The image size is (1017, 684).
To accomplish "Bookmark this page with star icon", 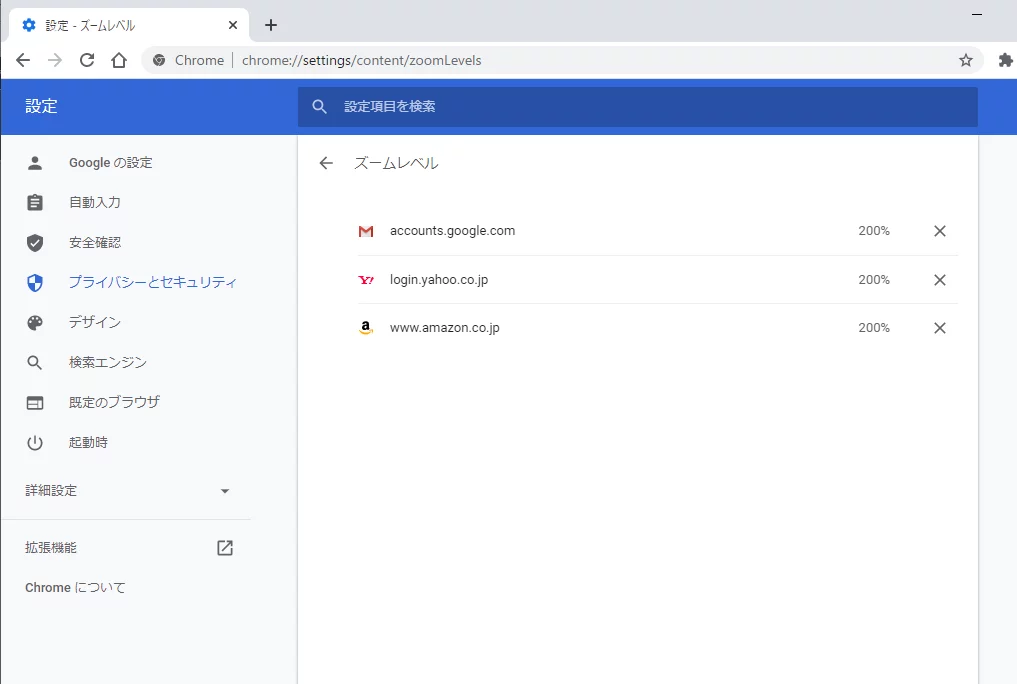I will [965, 60].
